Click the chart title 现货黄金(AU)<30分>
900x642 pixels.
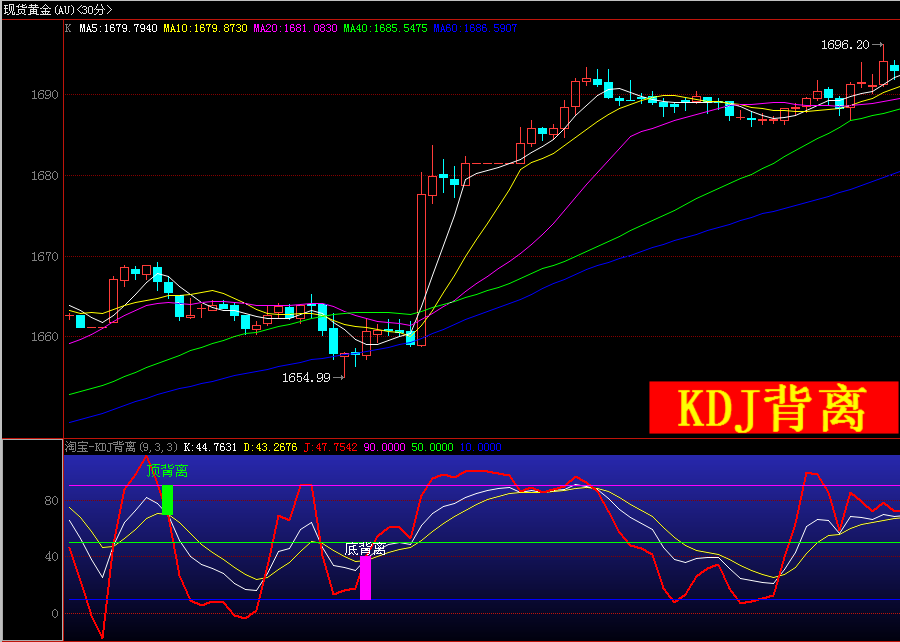58,10
